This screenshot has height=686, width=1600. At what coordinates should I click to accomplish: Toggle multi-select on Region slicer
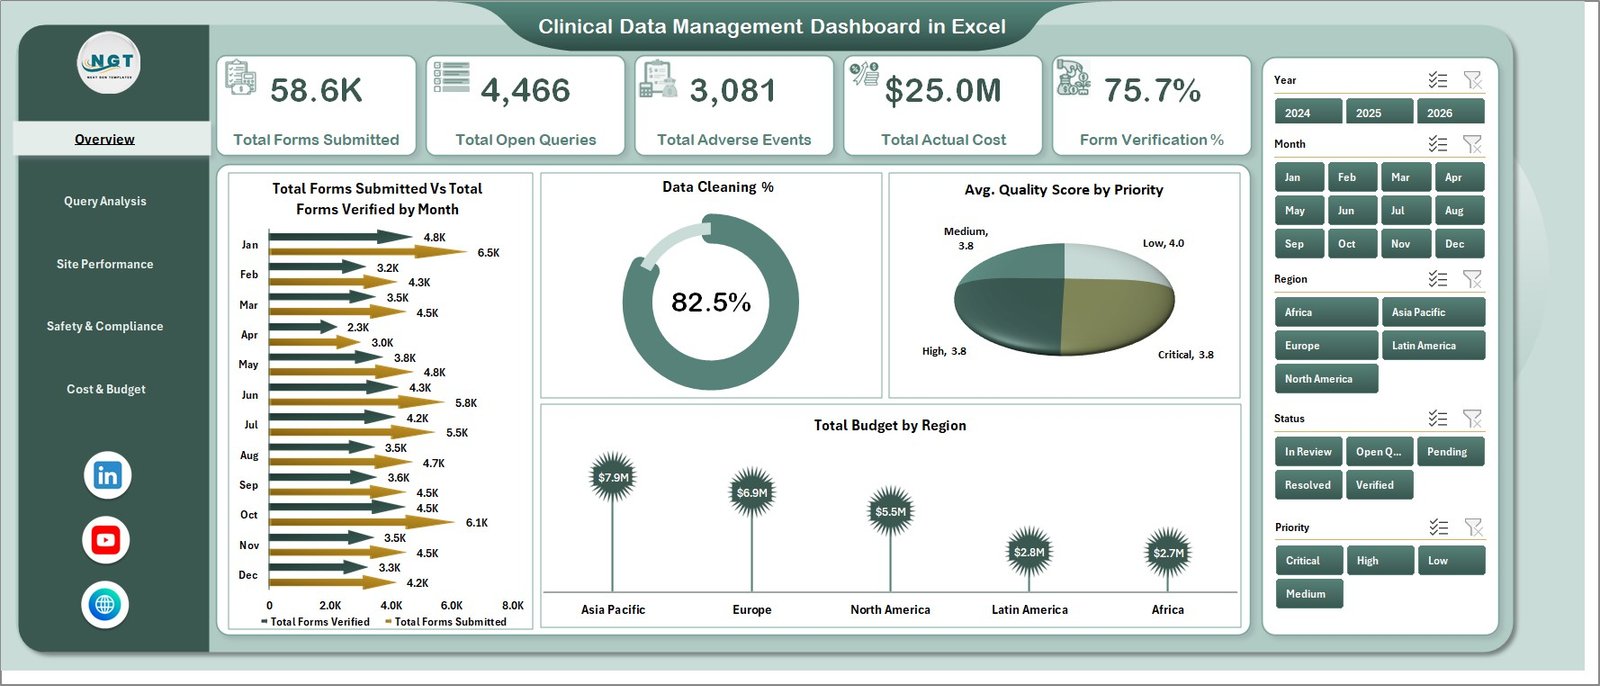click(x=1438, y=279)
